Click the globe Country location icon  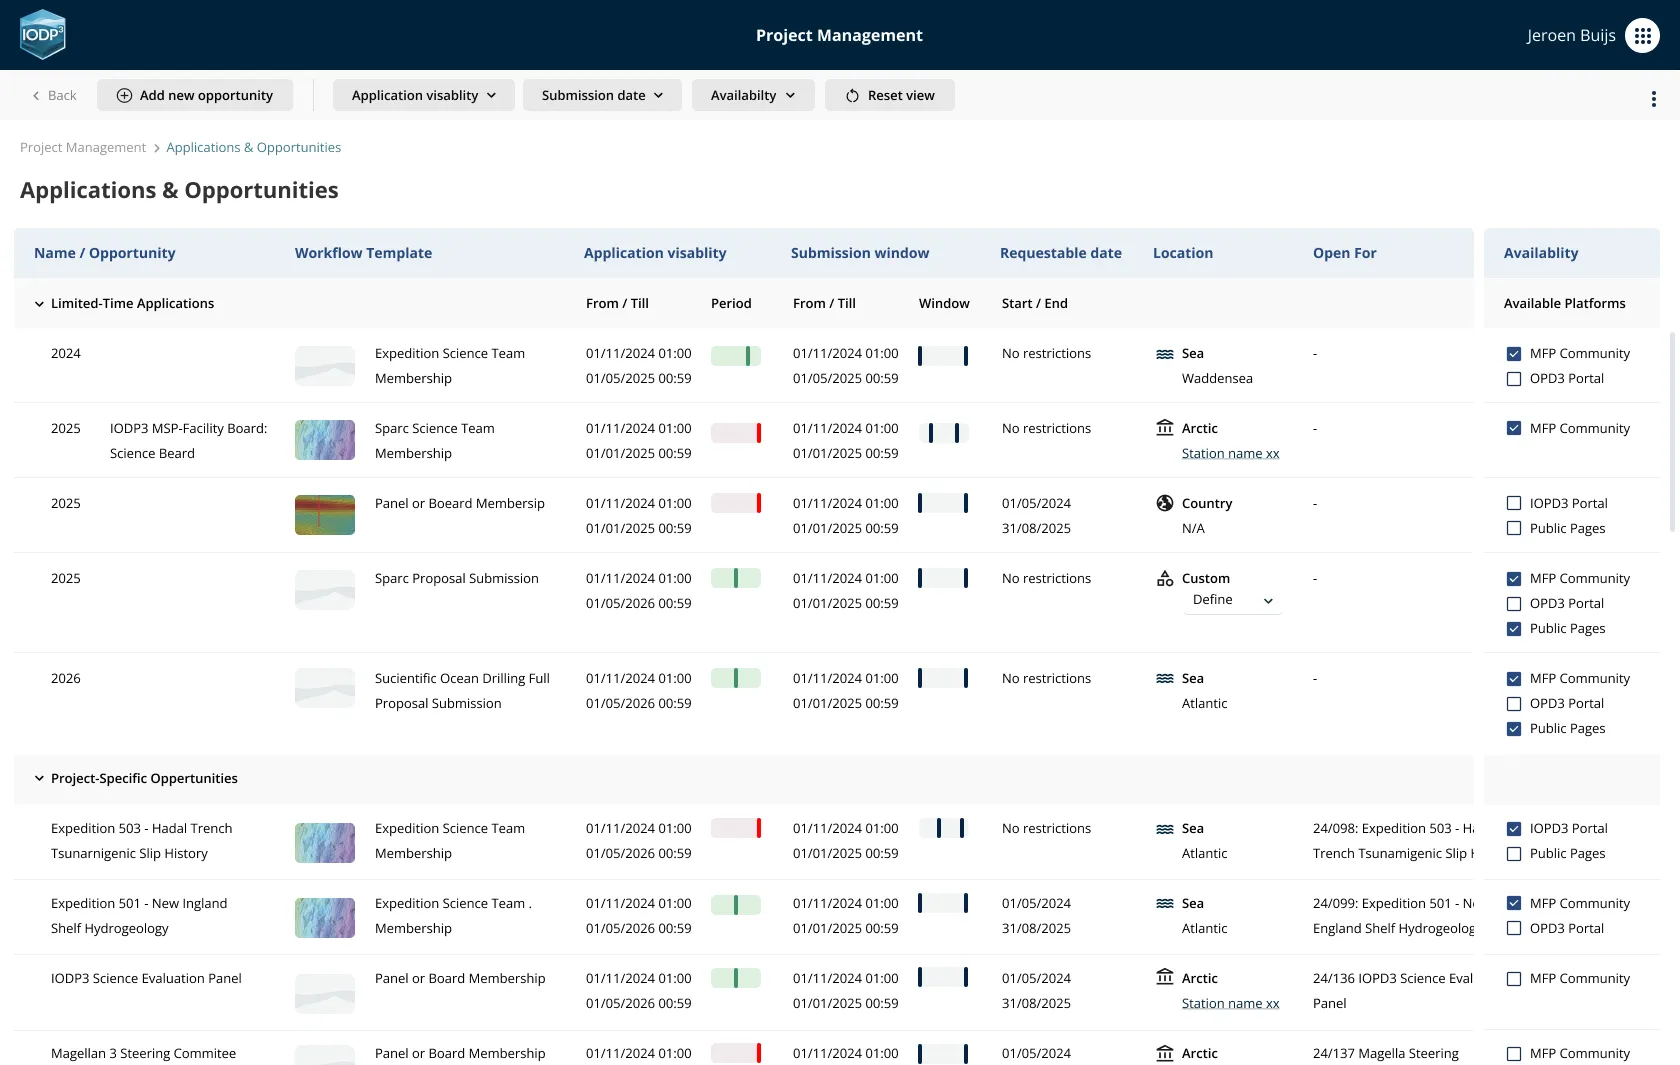[1164, 503]
